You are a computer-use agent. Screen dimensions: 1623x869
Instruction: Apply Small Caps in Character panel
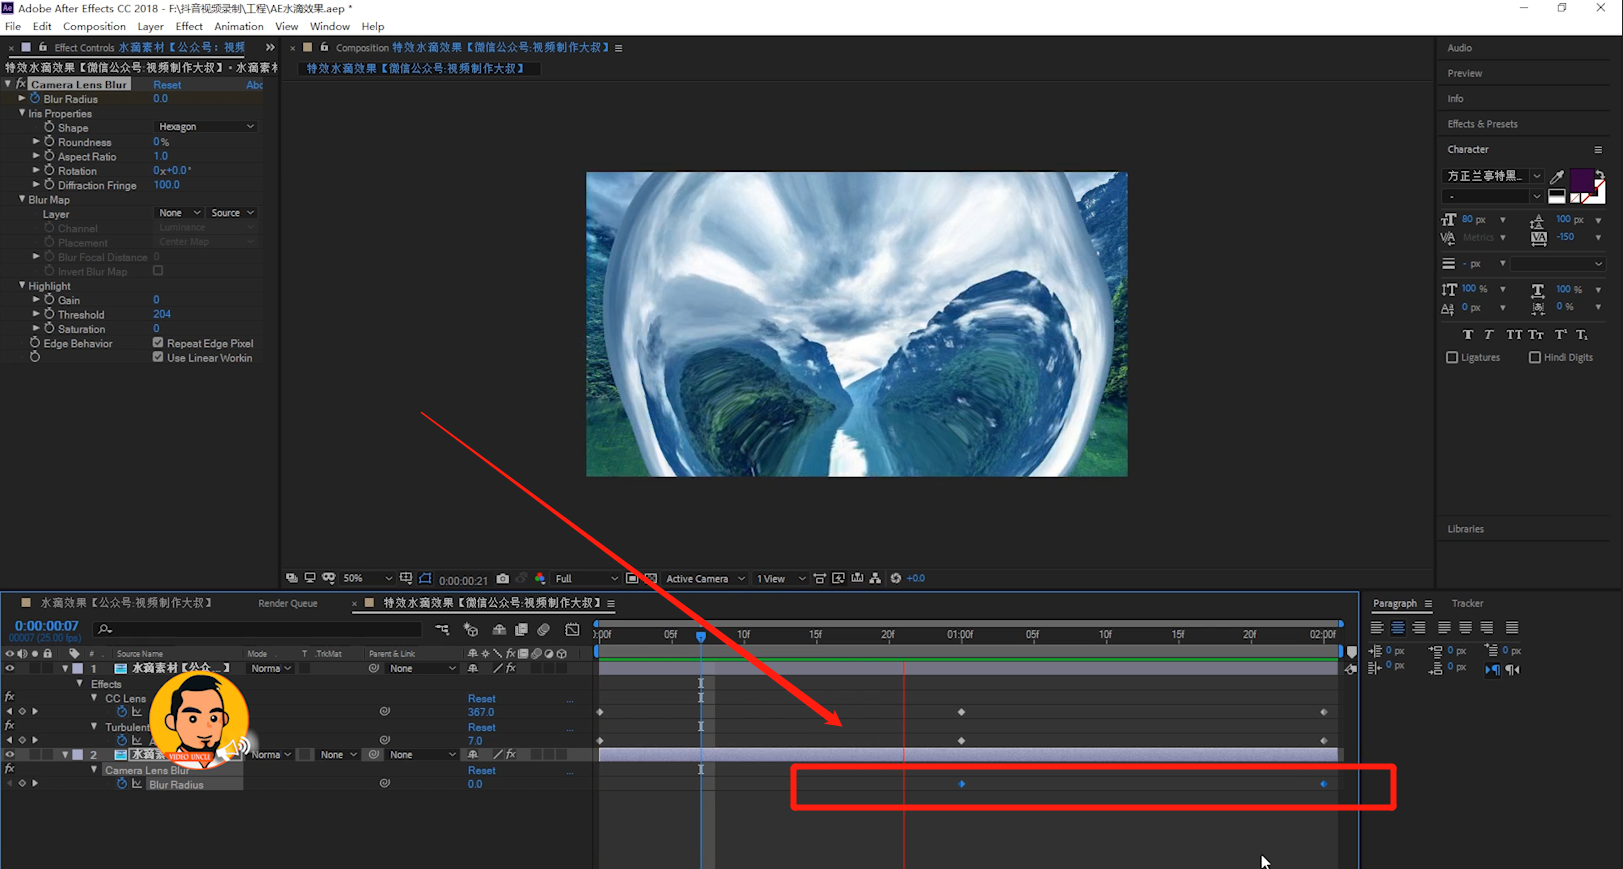[x=1536, y=334]
